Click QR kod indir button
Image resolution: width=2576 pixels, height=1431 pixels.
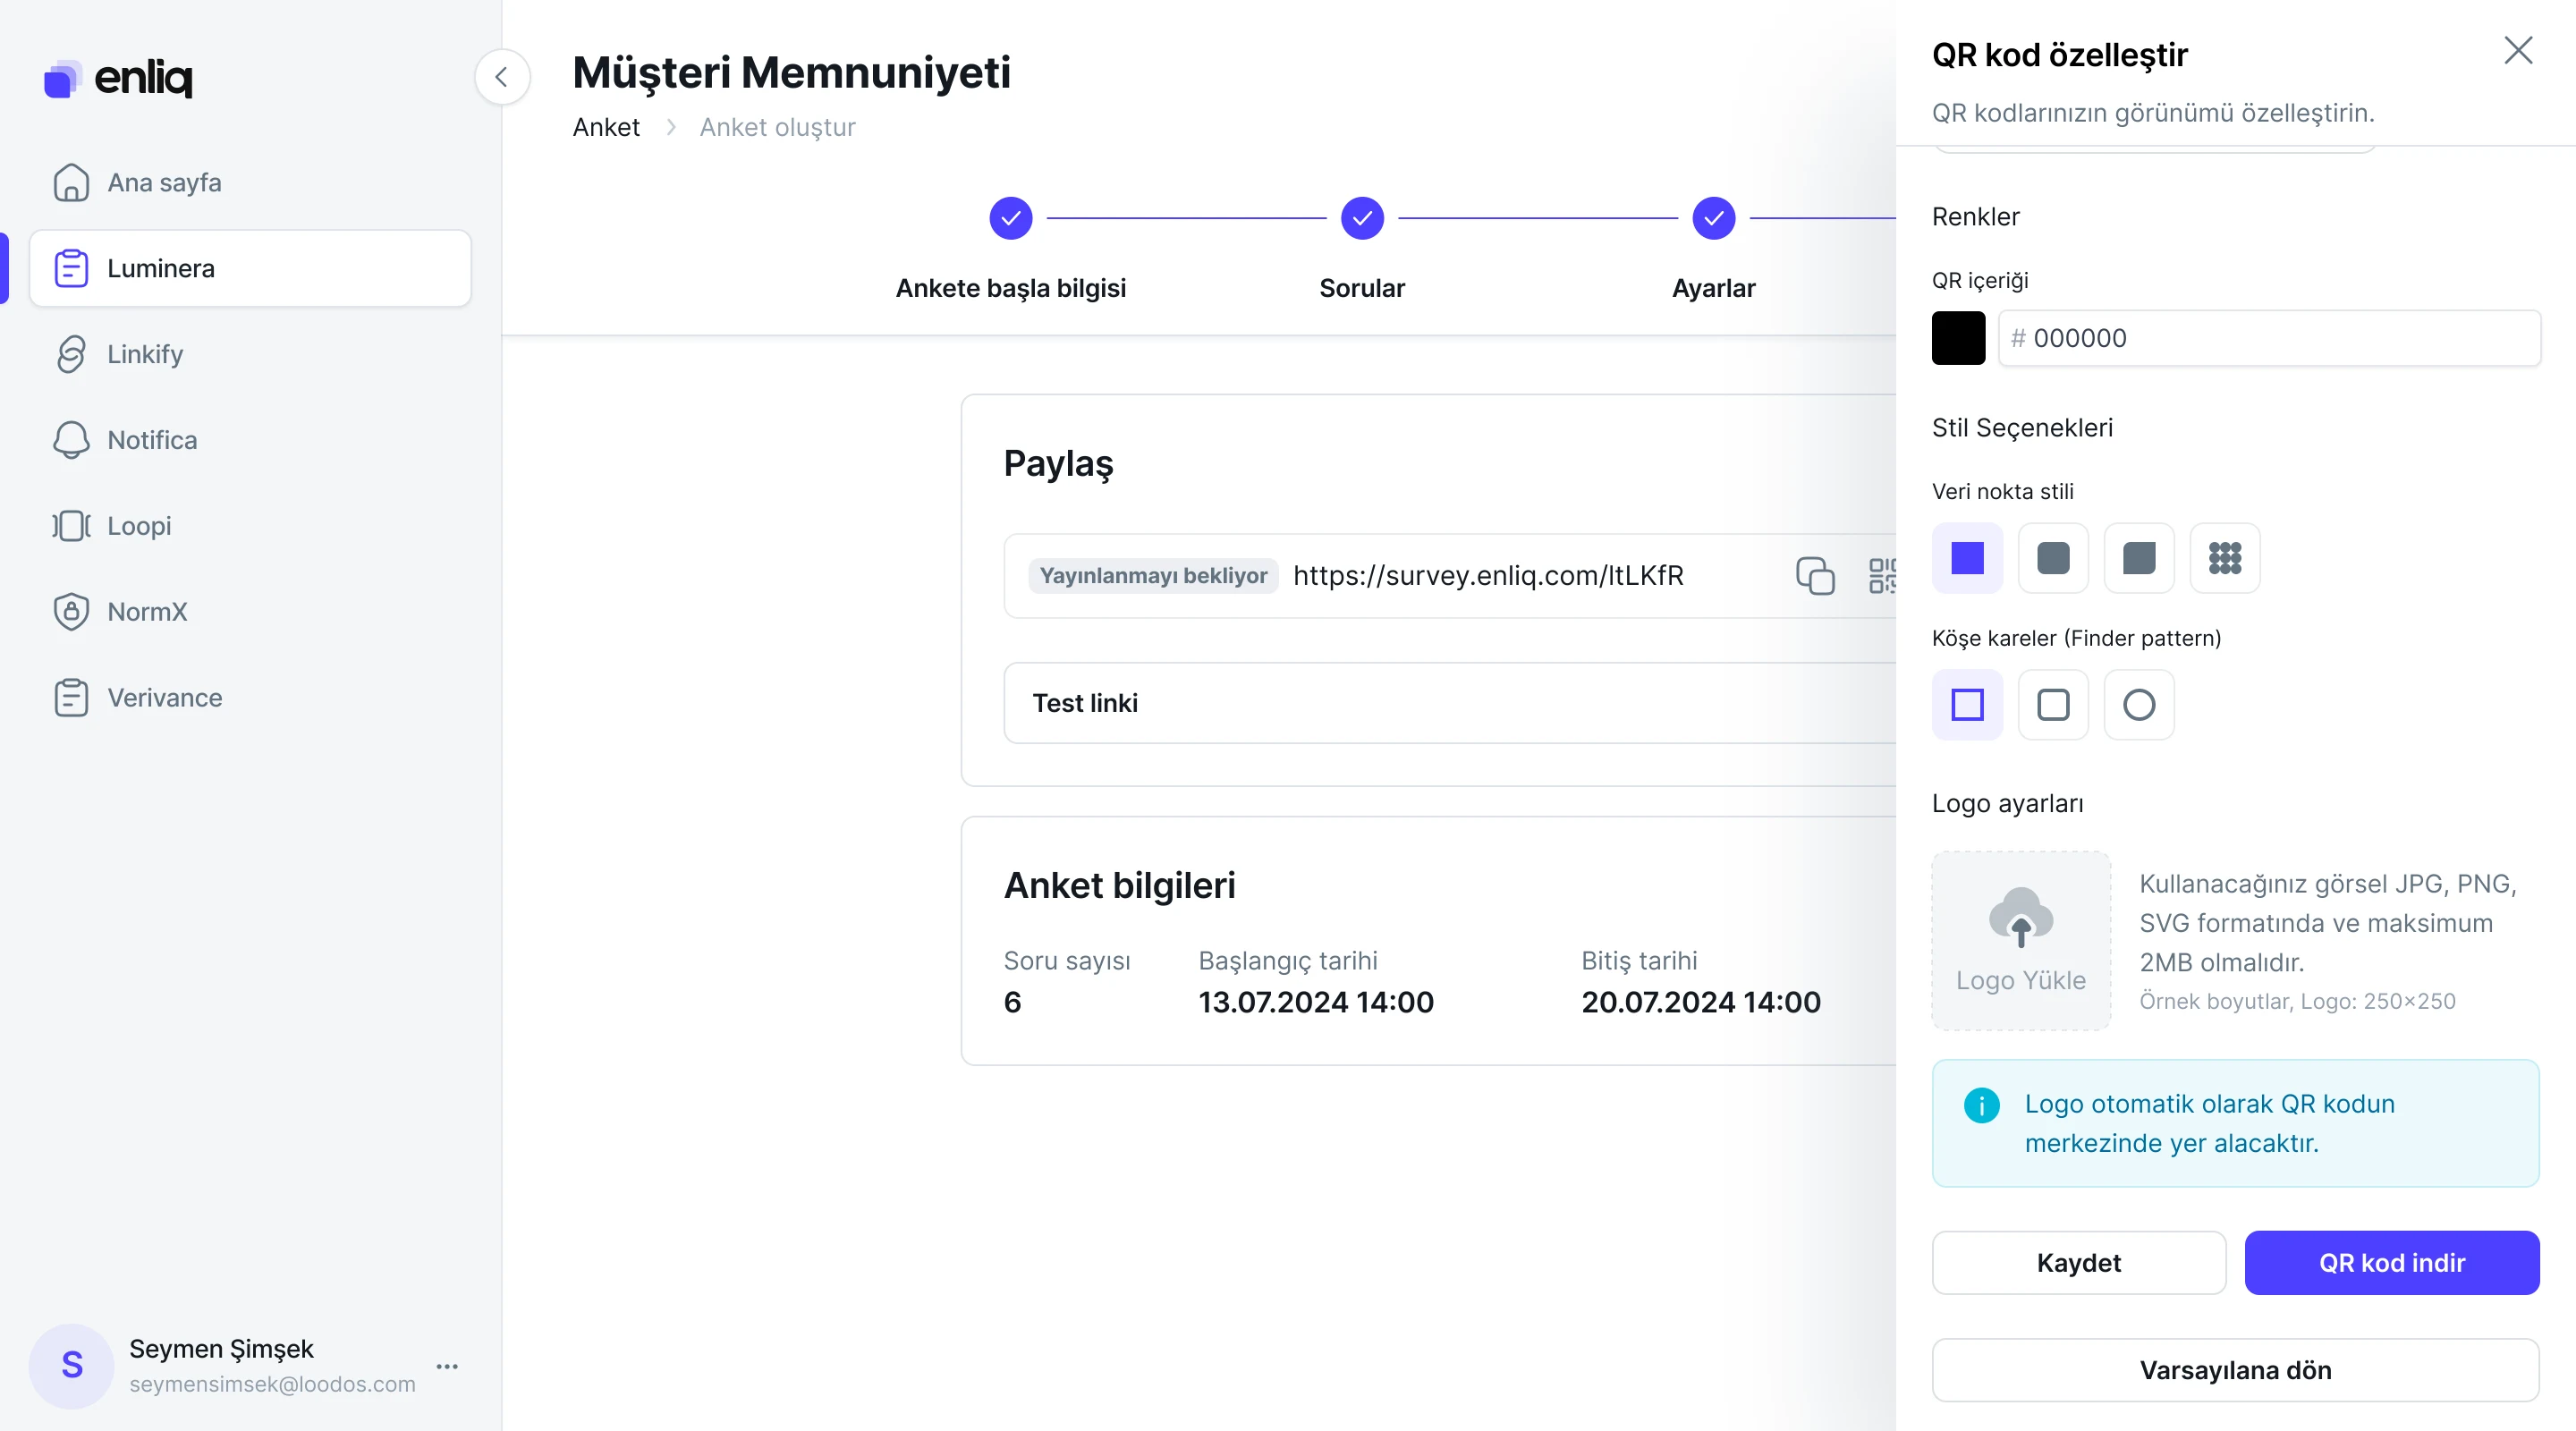click(x=2392, y=1263)
